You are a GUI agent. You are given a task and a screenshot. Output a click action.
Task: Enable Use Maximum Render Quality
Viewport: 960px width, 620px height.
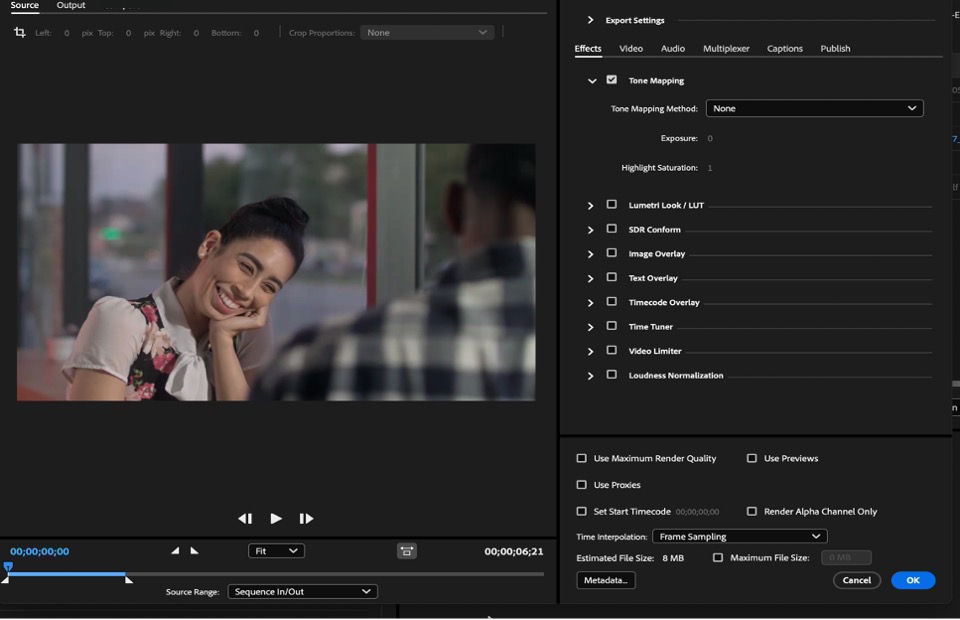582,458
